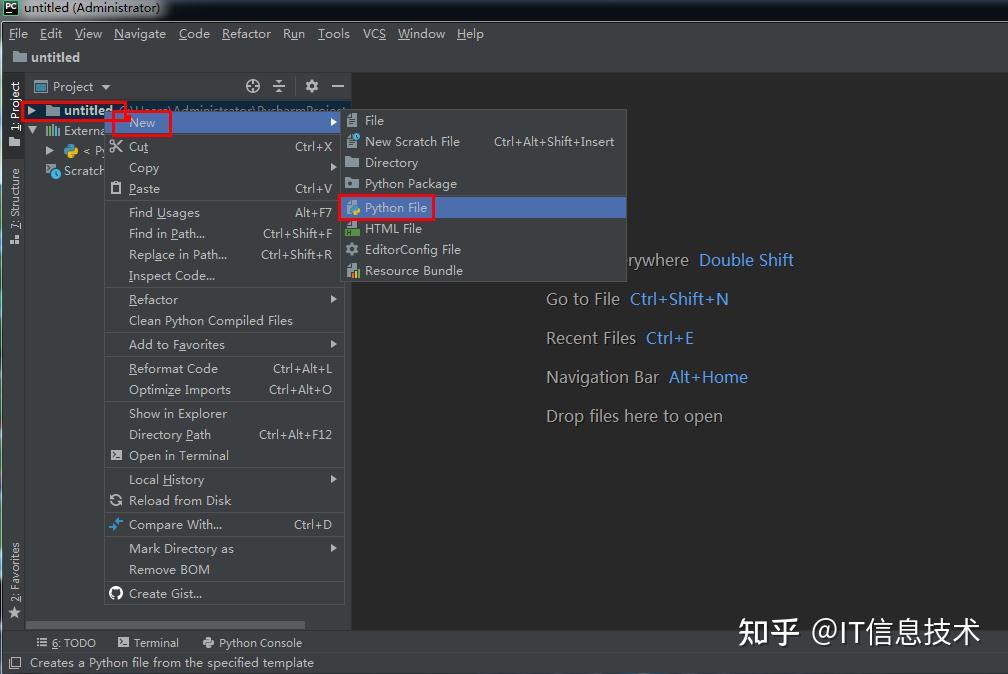Open the Mark Directory as submenu
Viewport: 1008px width, 674px height.
pyautogui.click(x=181, y=548)
